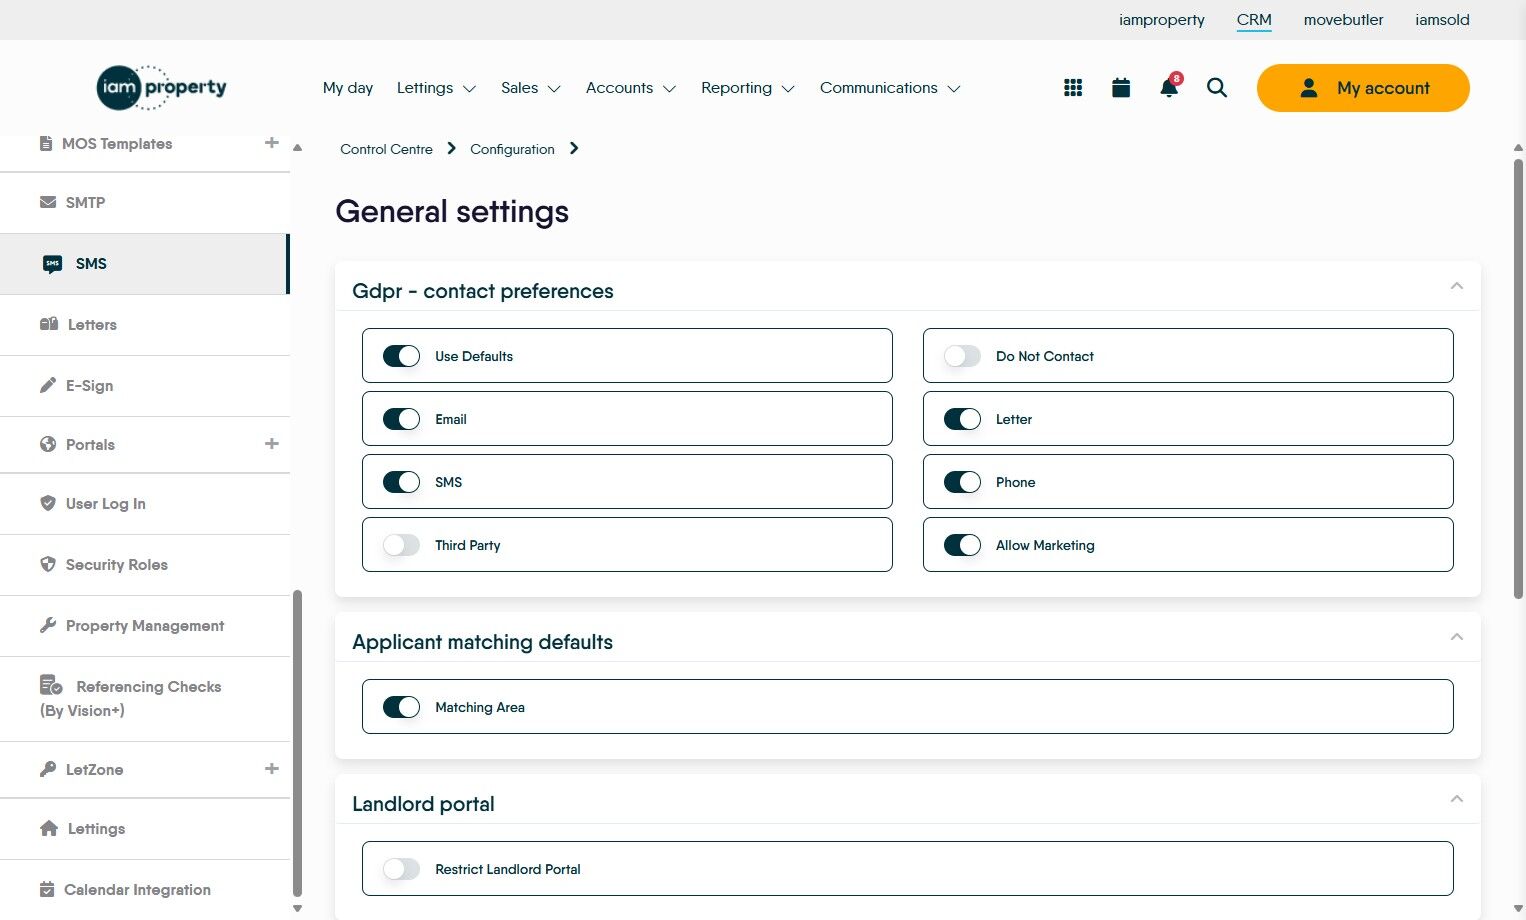Open the calendar icon in header
The image size is (1526, 920).
(x=1121, y=88)
